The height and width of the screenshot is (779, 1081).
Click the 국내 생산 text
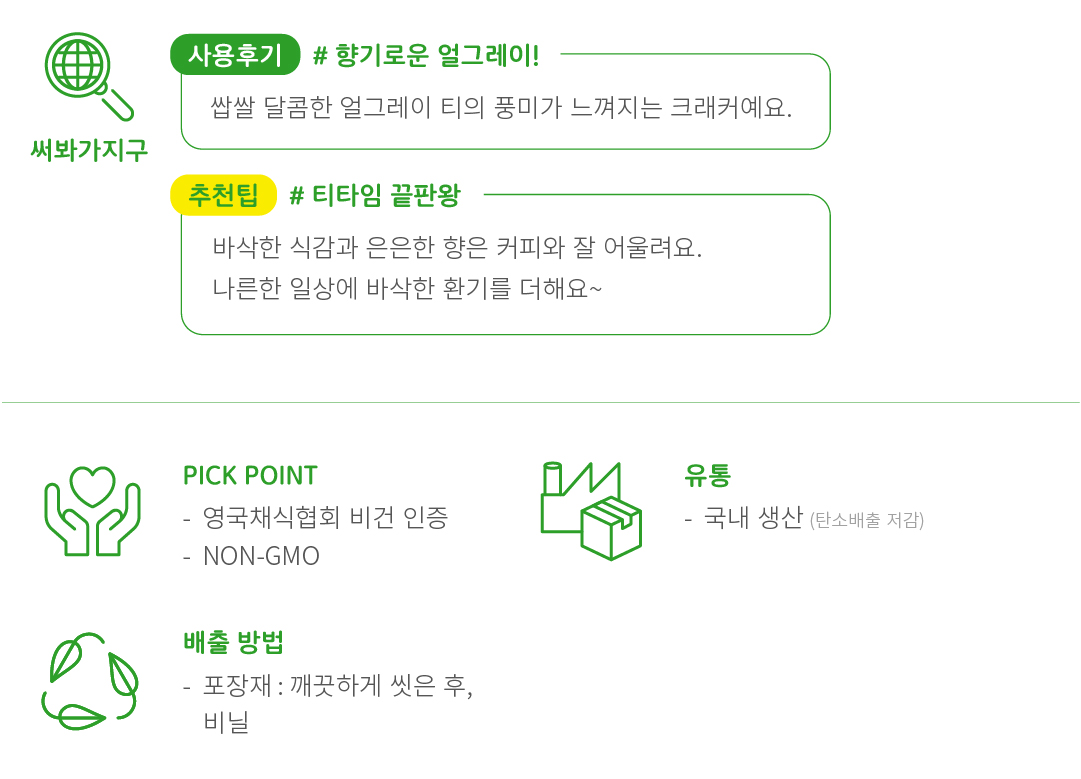[x=753, y=518]
